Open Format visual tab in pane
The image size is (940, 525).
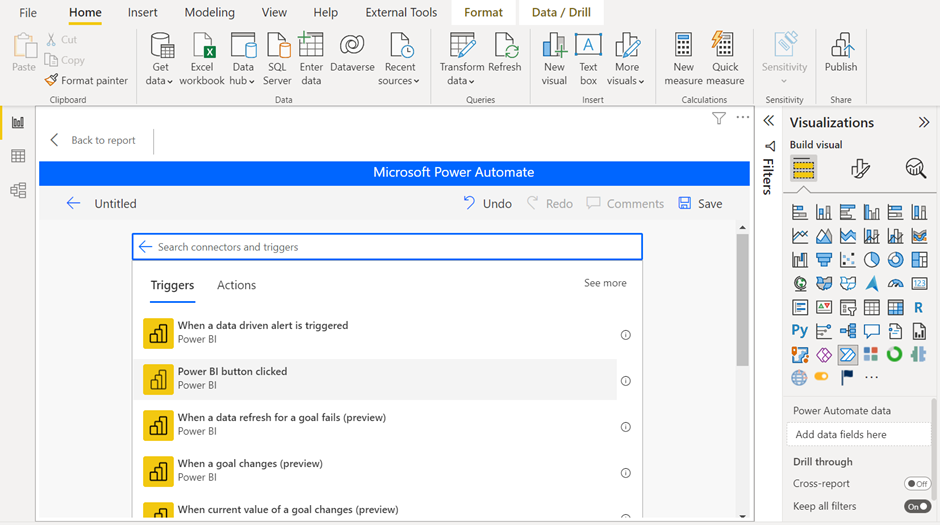pyautogui.click(x=860, y=169)
